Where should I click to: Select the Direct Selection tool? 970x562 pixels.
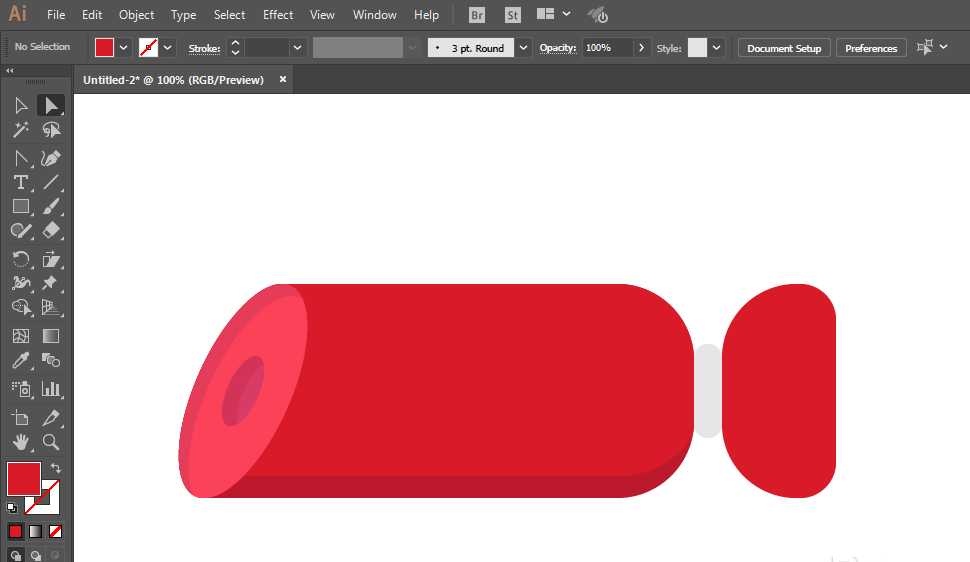click(x=51, y=105)
